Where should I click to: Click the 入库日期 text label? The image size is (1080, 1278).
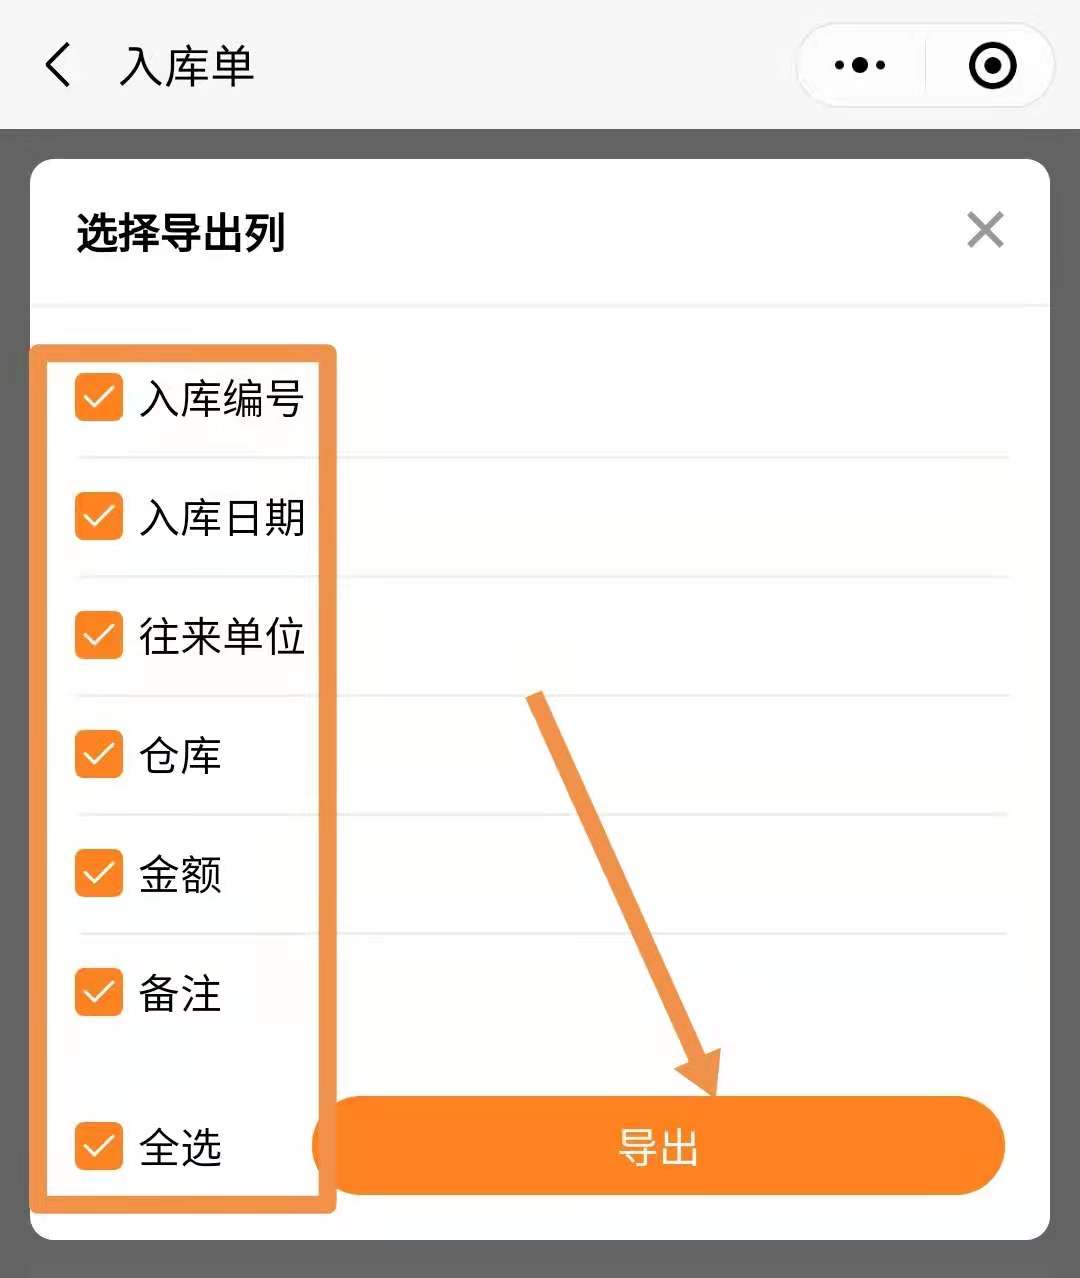click(222, 517)
